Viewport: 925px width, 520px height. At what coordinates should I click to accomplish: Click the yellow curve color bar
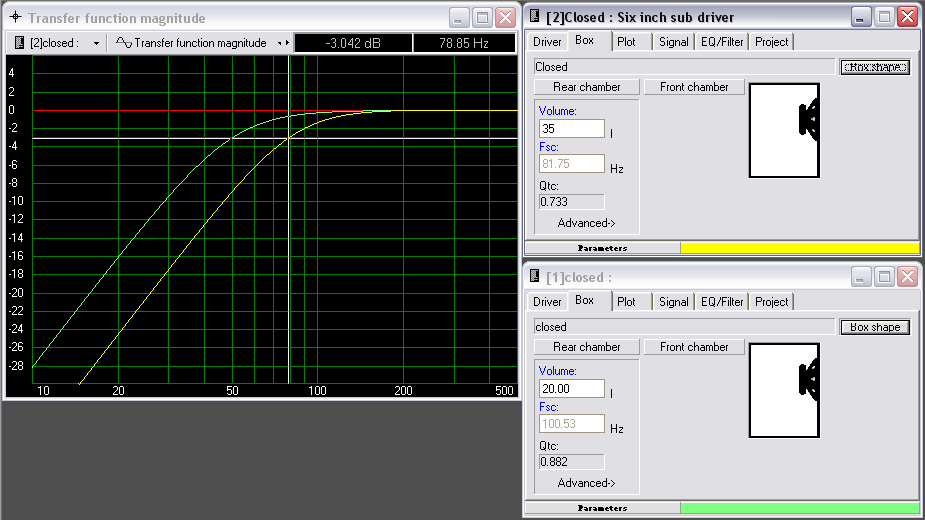[799, 248]
